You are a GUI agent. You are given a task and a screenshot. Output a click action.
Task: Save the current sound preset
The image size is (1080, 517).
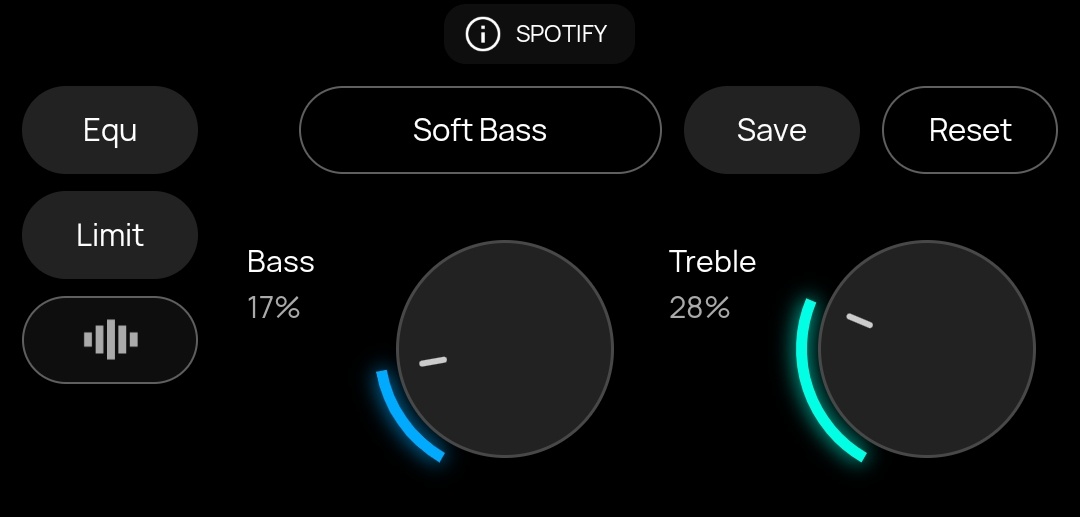(x=771, y=130)
